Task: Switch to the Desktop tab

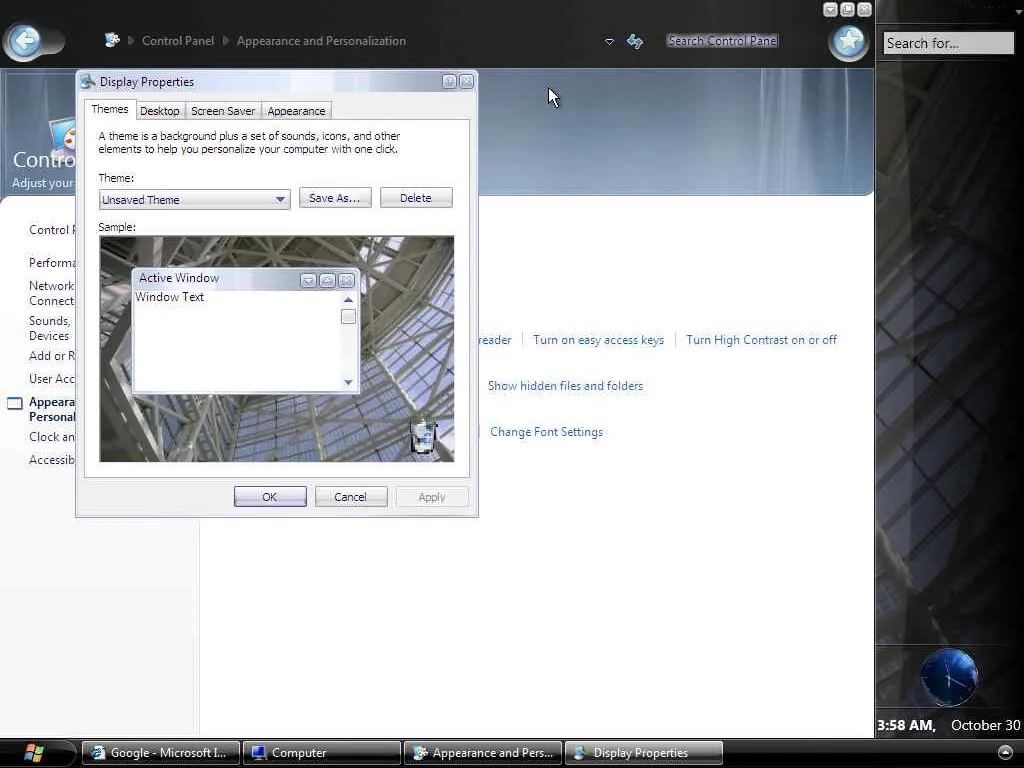Action: tap(160, 111)
